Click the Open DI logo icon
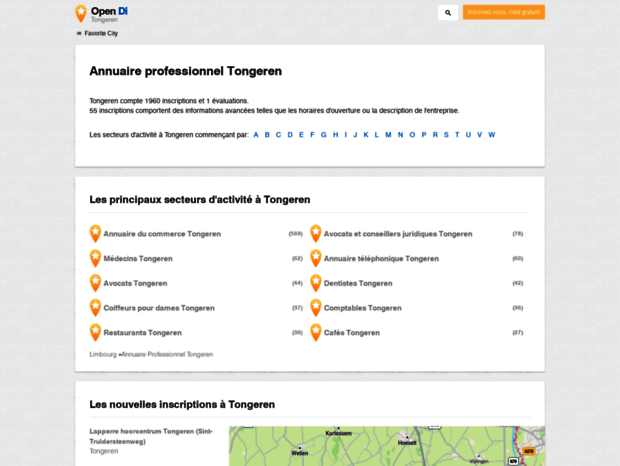 (81, 13)
